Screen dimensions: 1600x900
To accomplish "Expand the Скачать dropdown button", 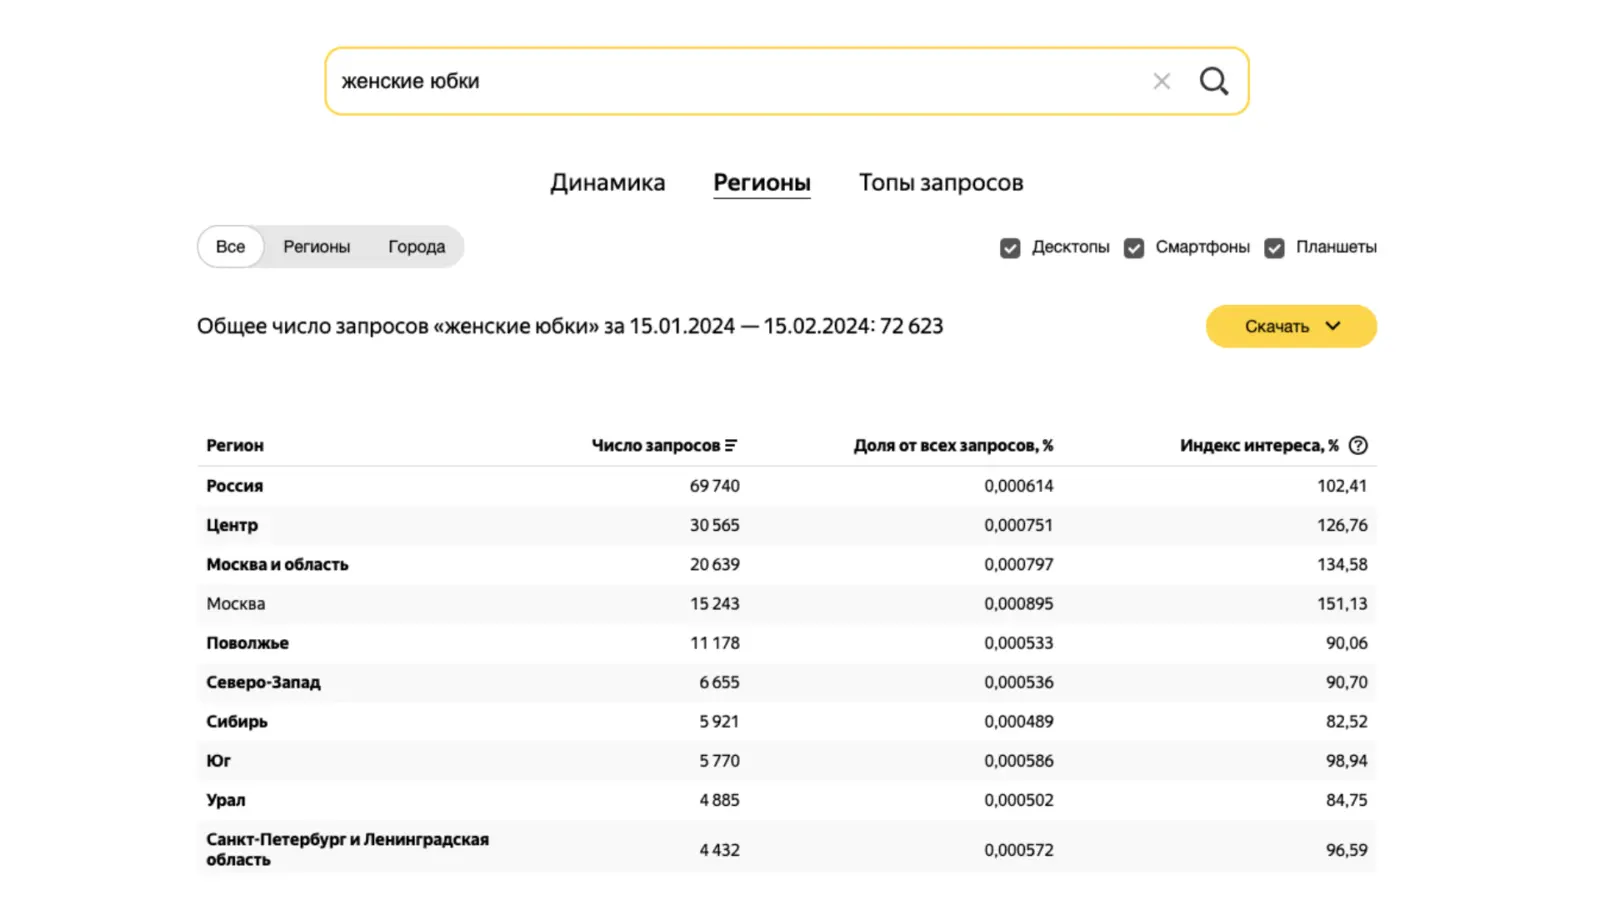I will (1290, 326).
